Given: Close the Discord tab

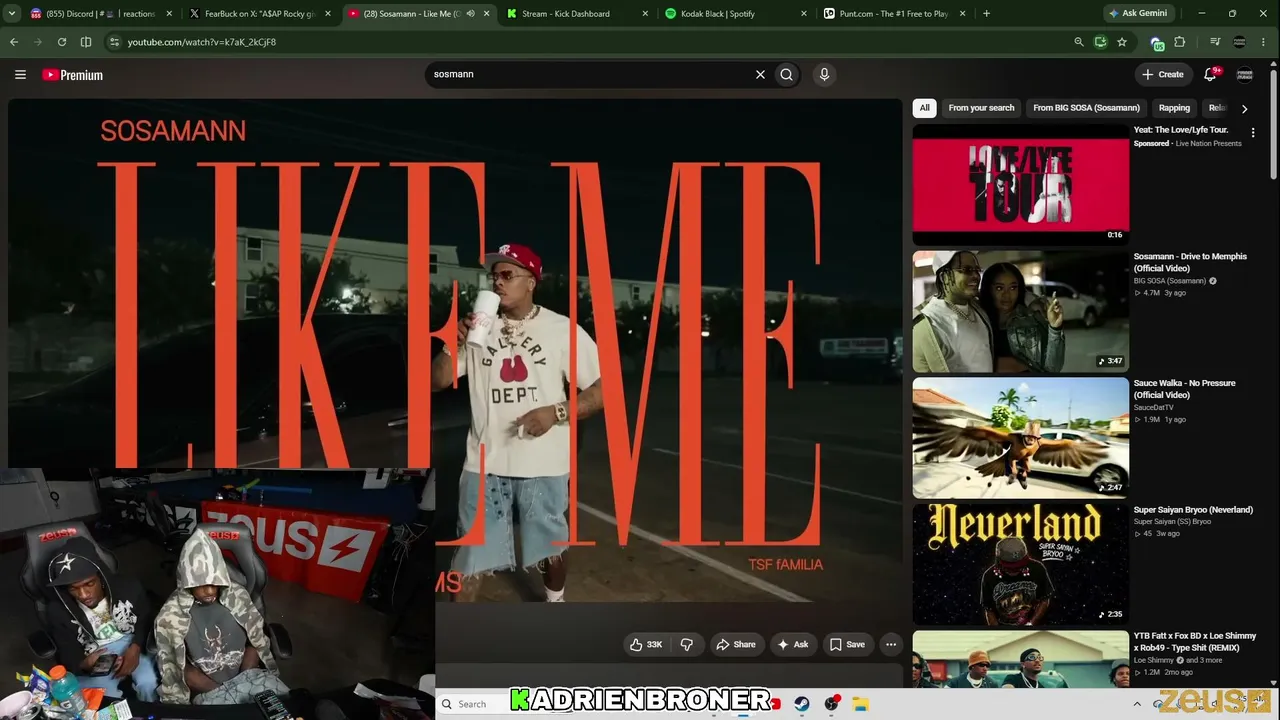Looking at the screenshot, I should click(x=169, y=14).
